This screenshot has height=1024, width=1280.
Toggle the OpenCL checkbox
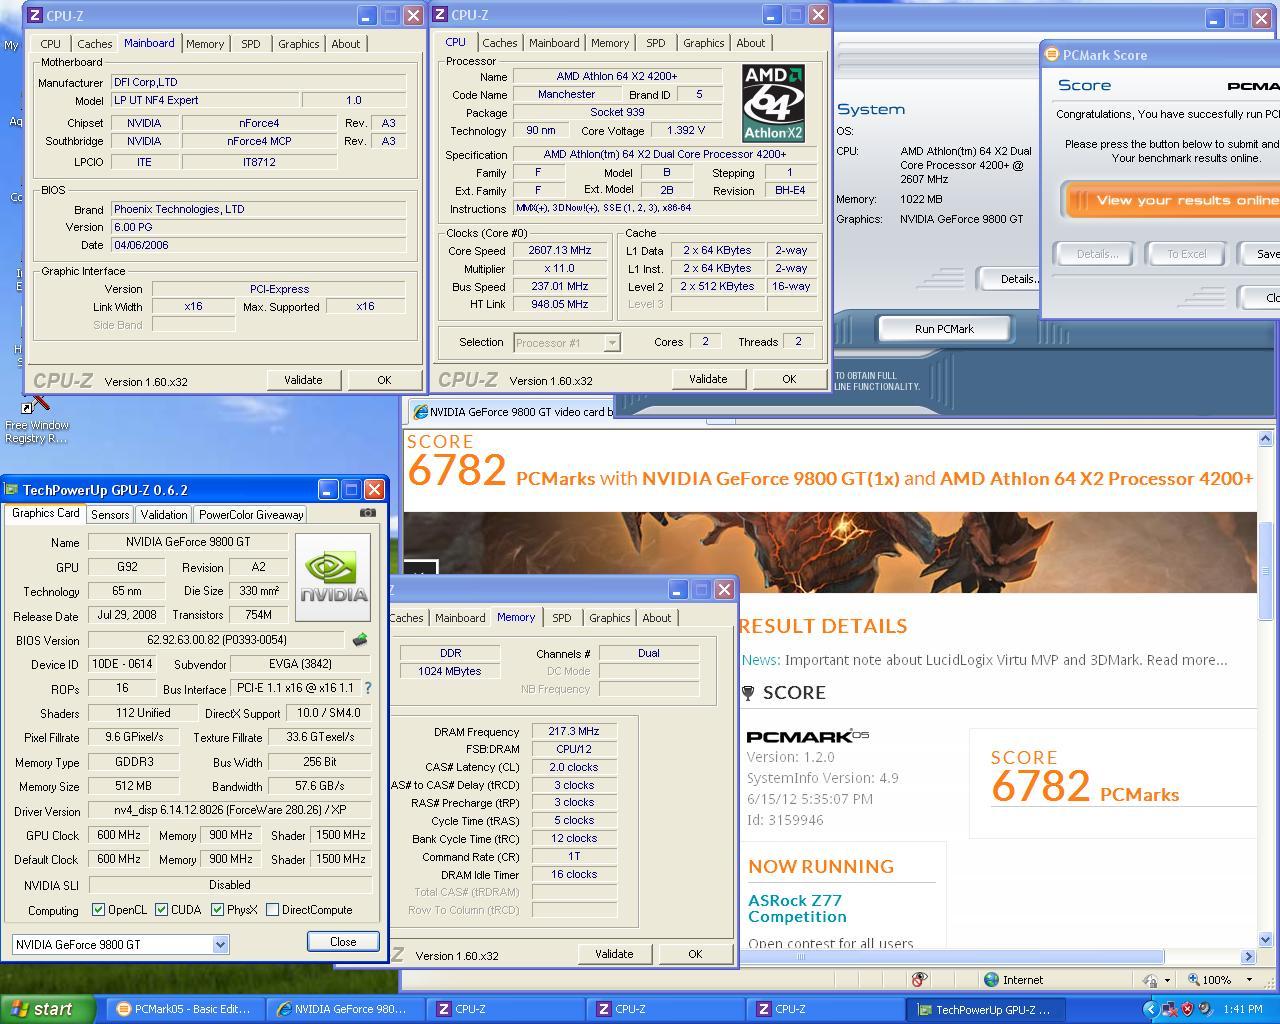pos(98,910)
